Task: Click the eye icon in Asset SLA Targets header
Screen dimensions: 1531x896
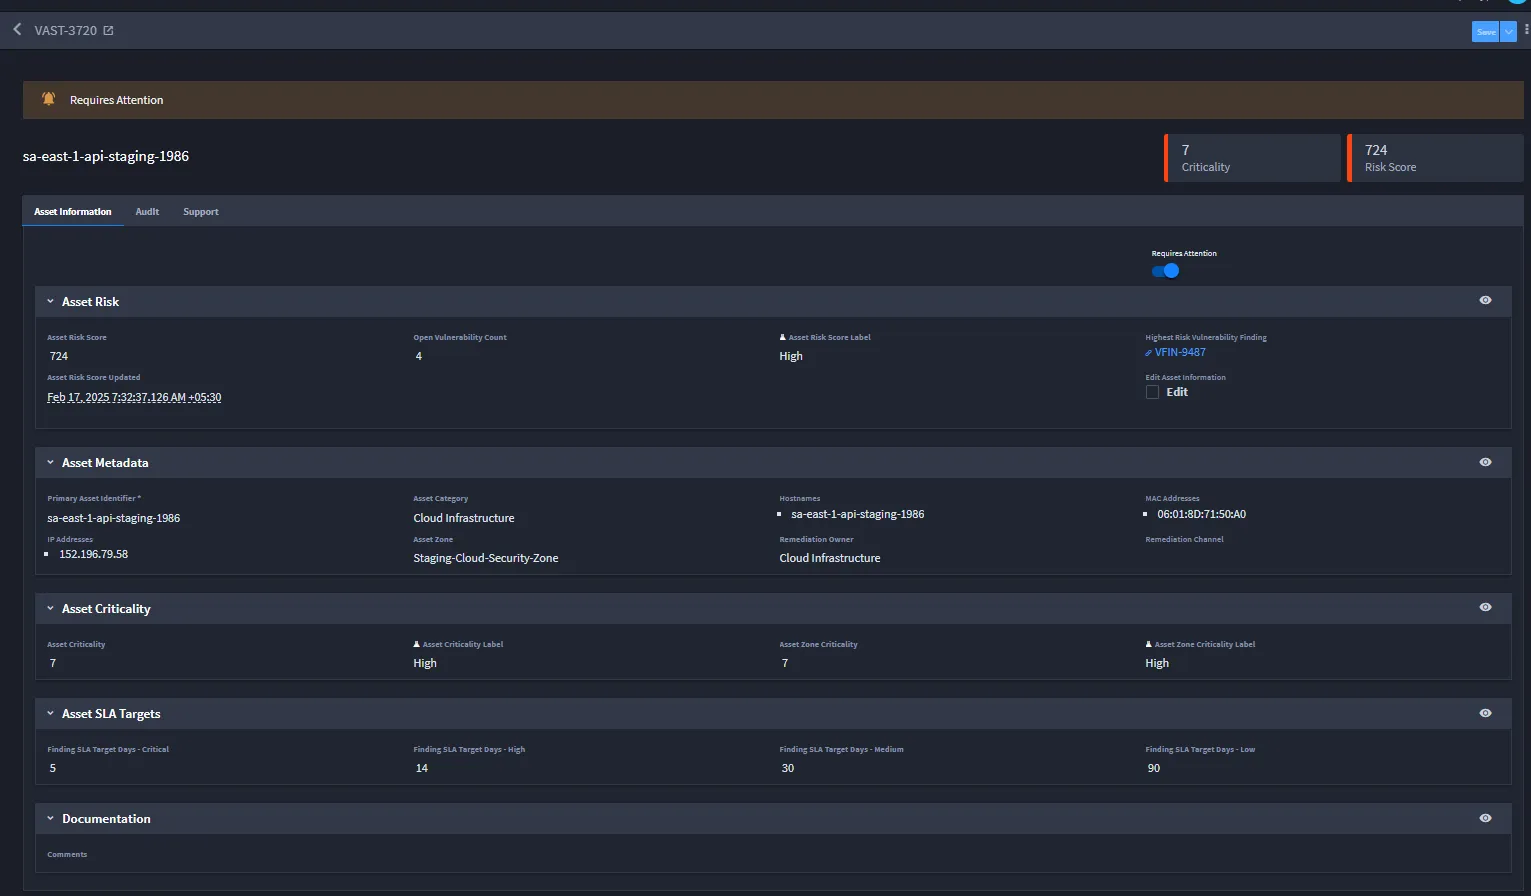Action: click(1485, 713)
